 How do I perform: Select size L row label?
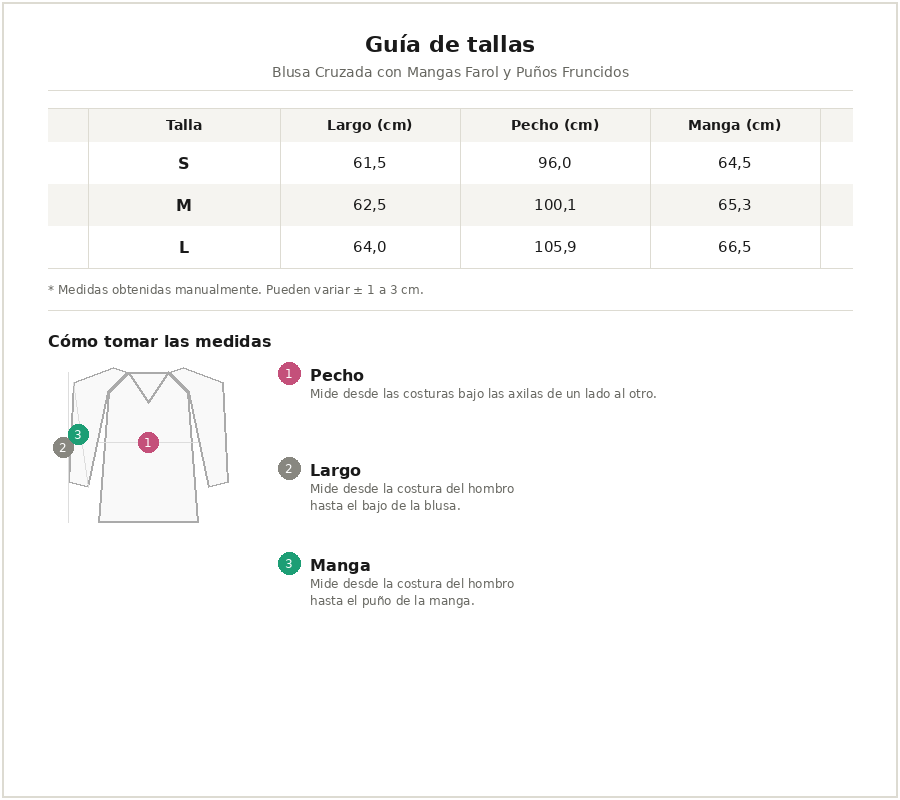point(184,247)
